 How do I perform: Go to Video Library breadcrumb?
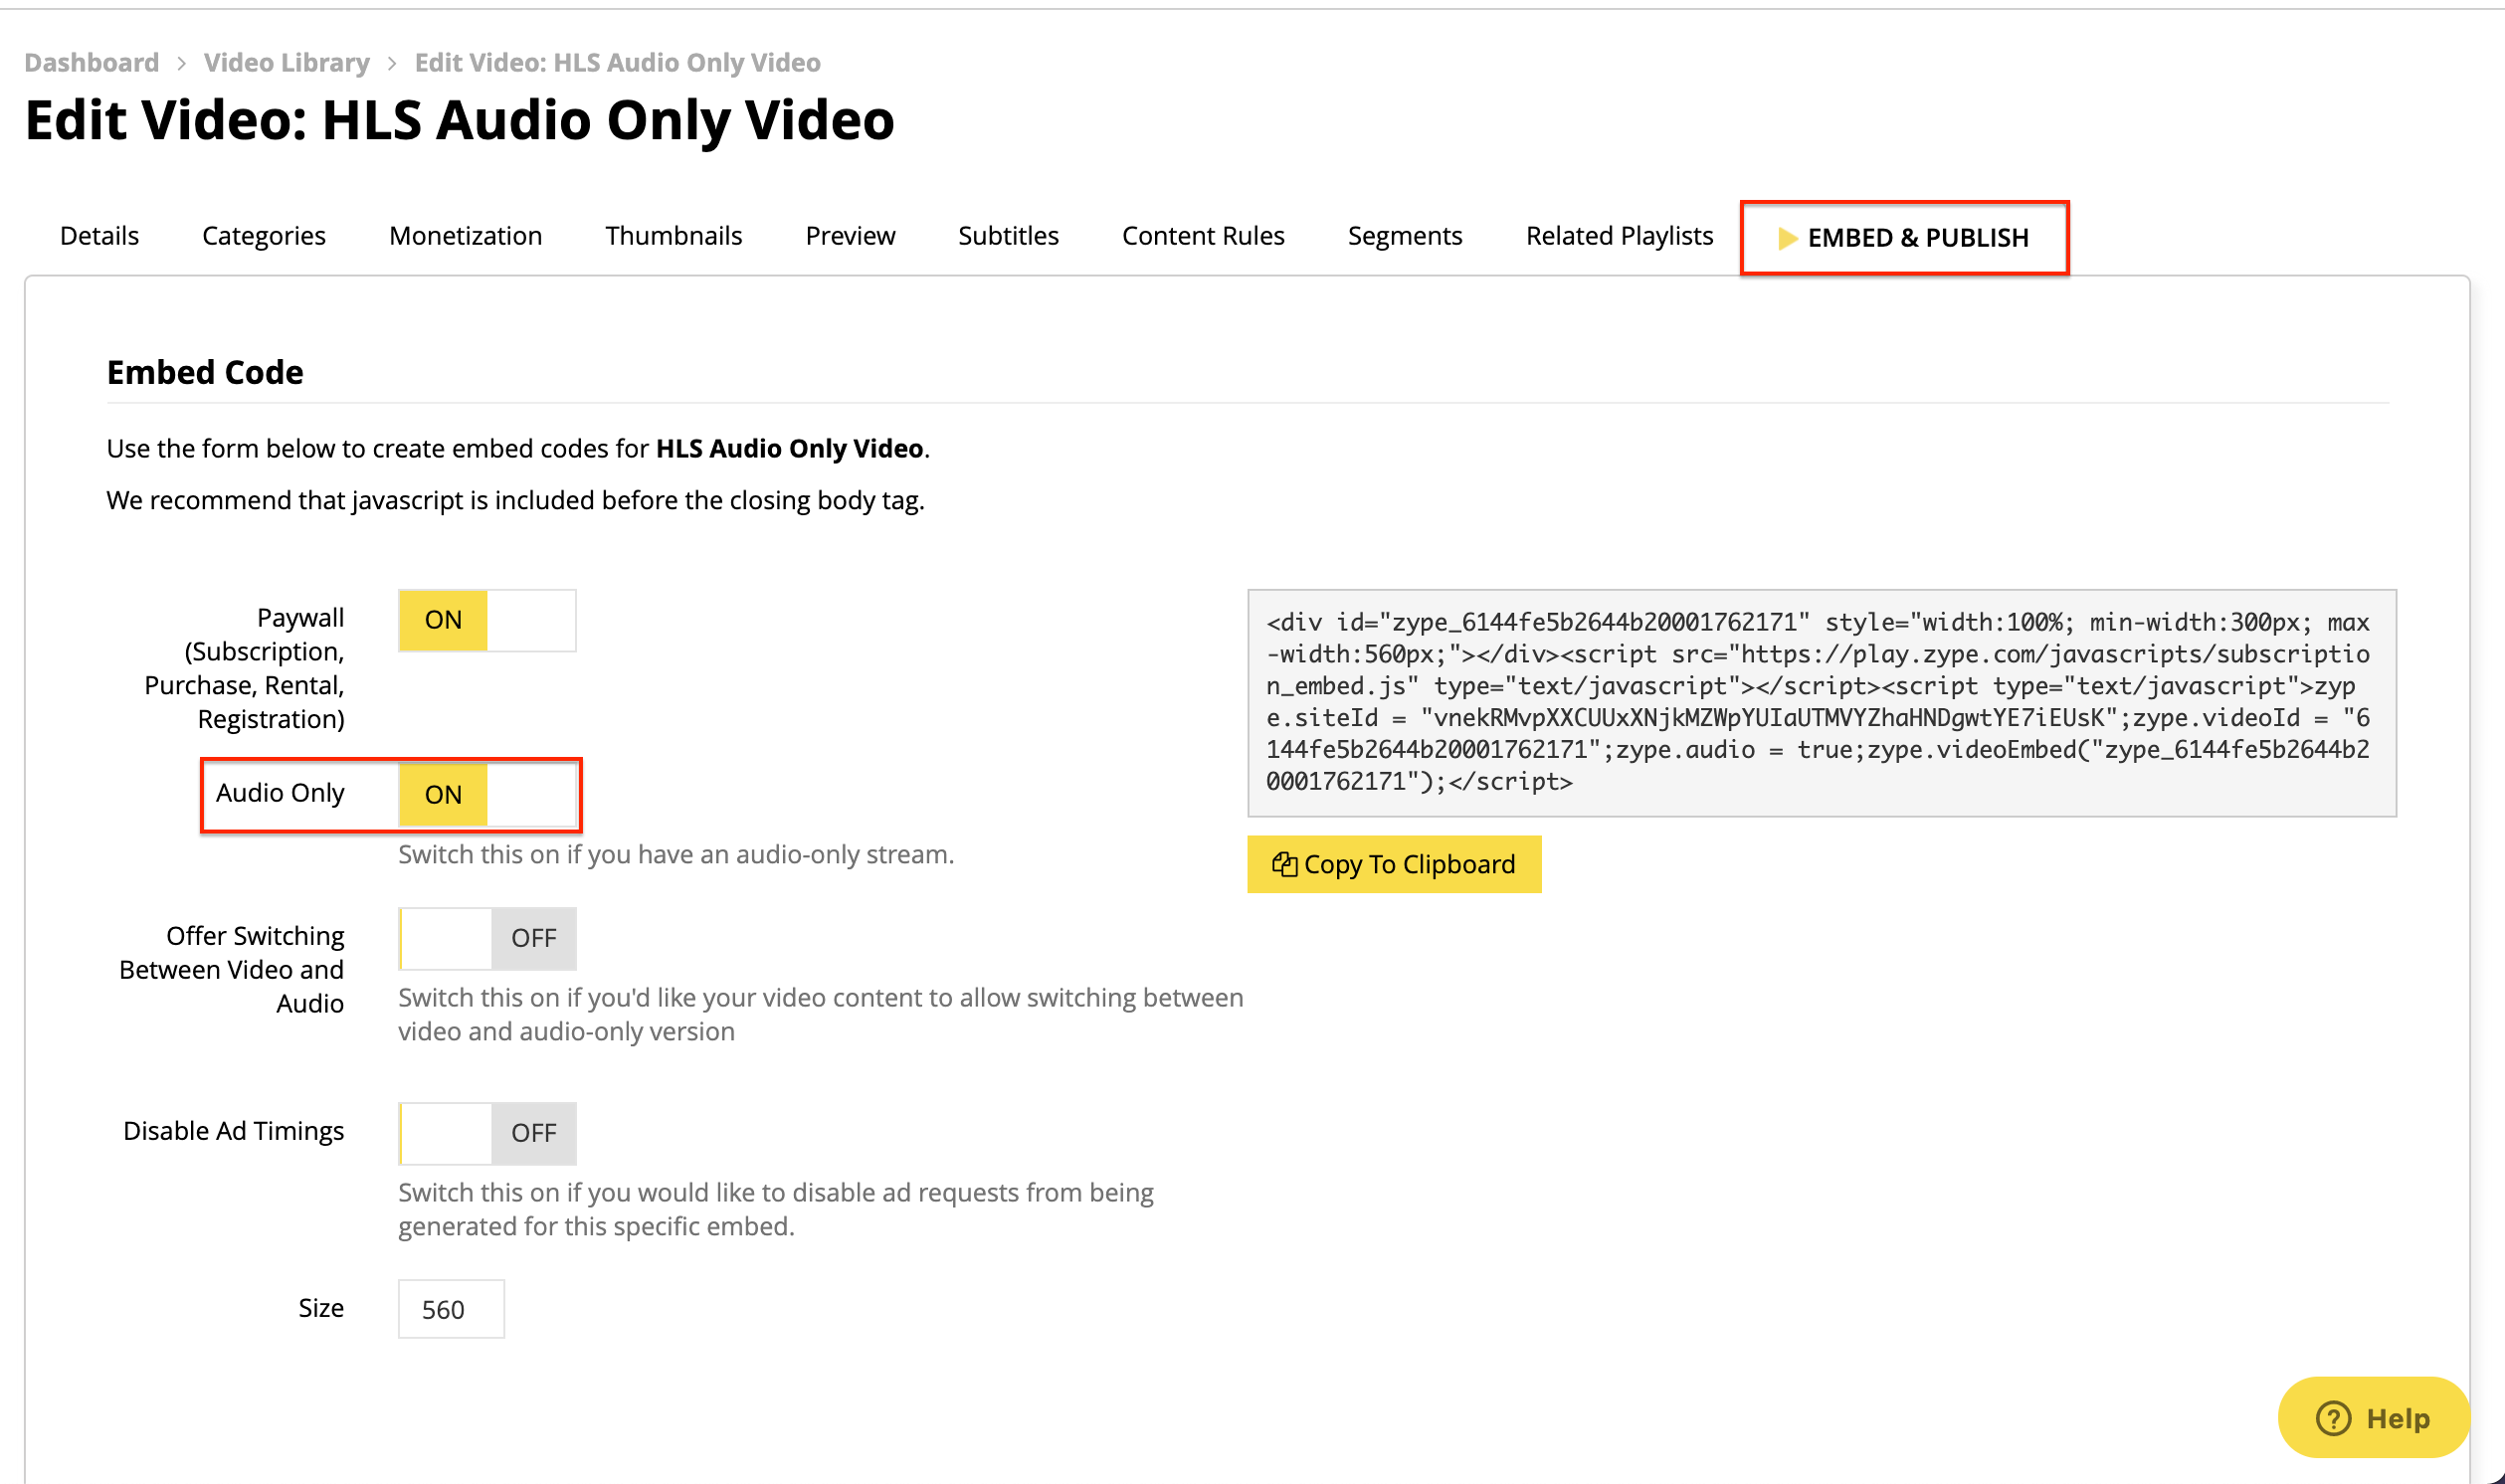(x=286, y=62)
